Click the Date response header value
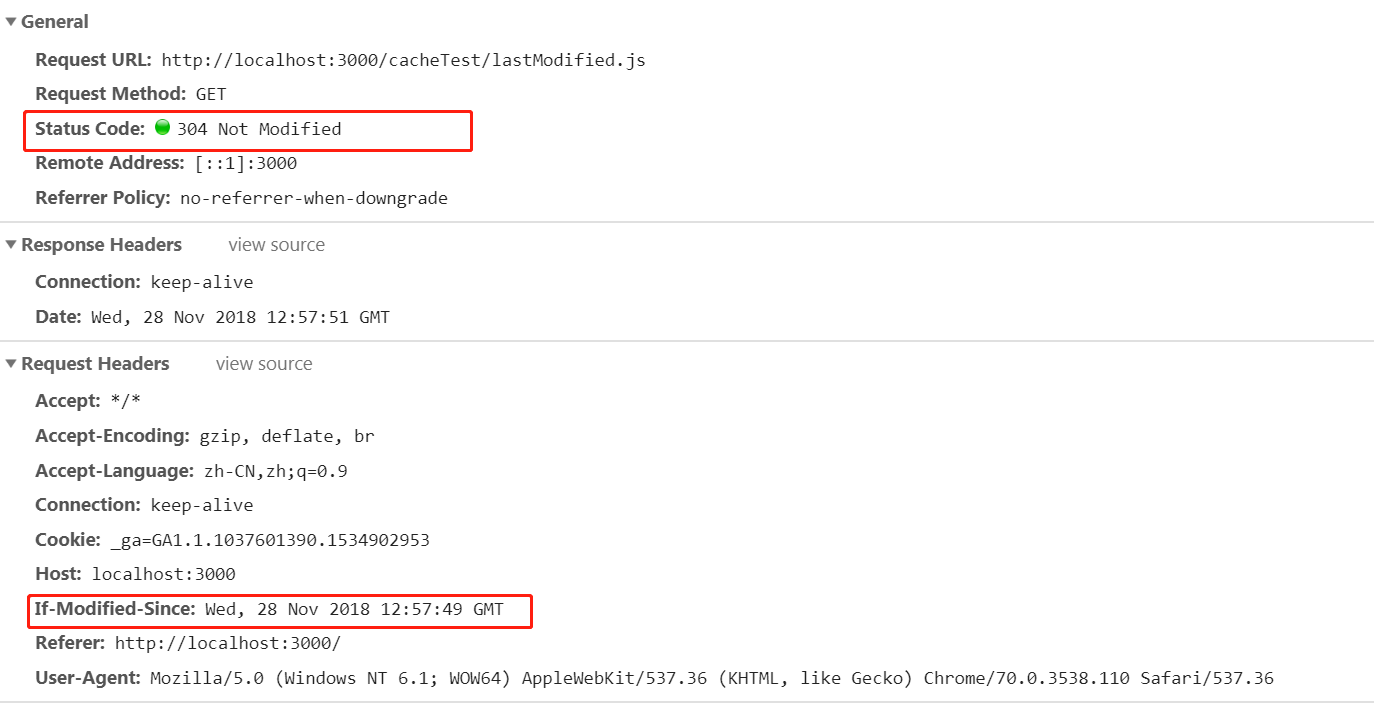The image size is (1374, 704). pyautogui.click(x=240, y=317)
